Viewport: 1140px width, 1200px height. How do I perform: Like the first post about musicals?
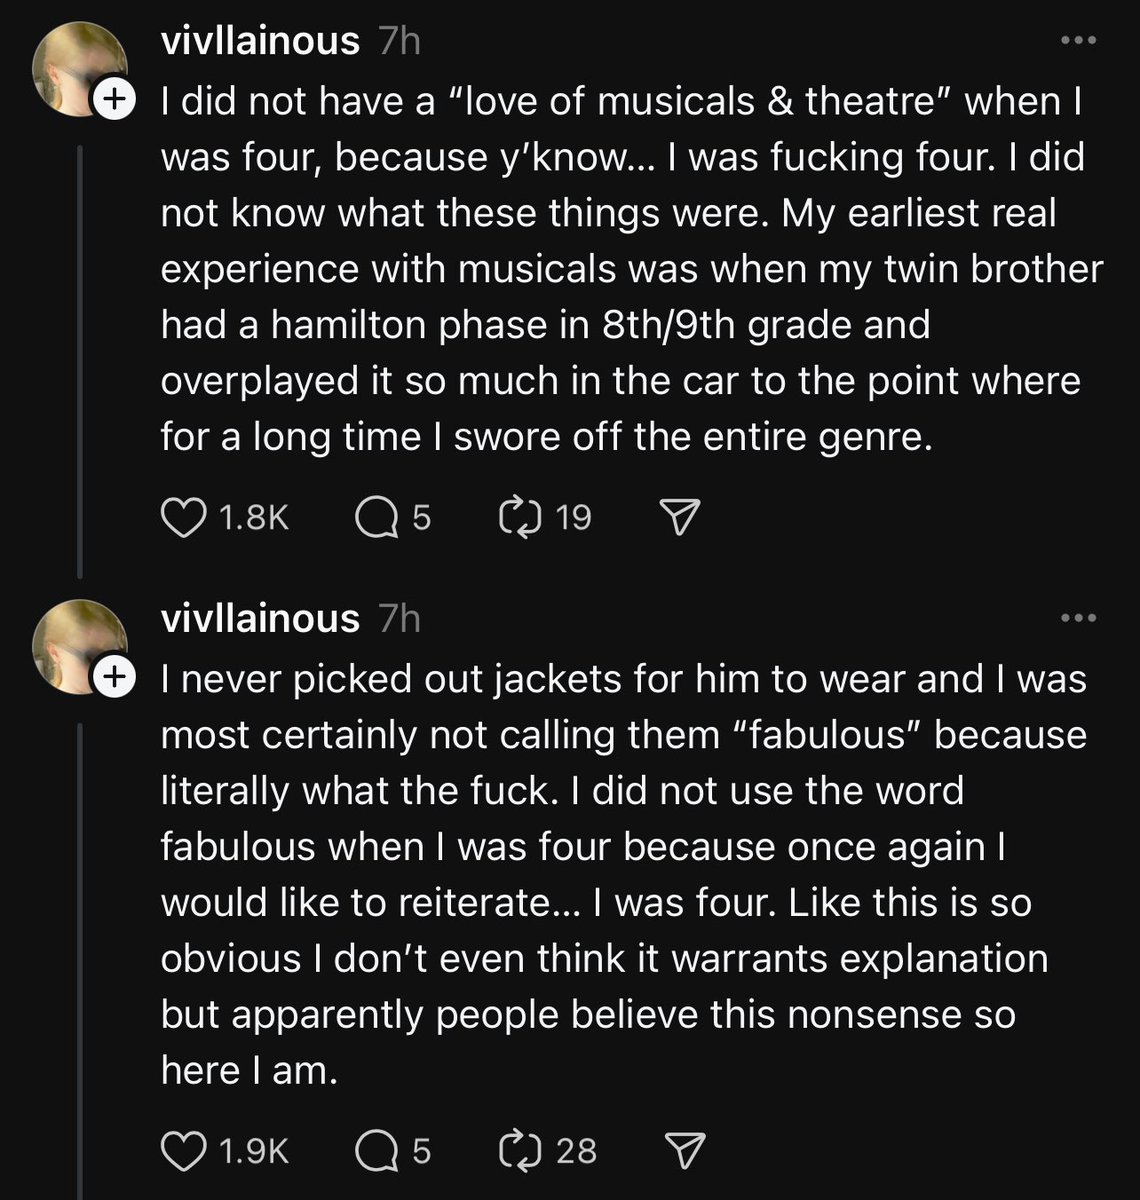click(x=183, y=517)
